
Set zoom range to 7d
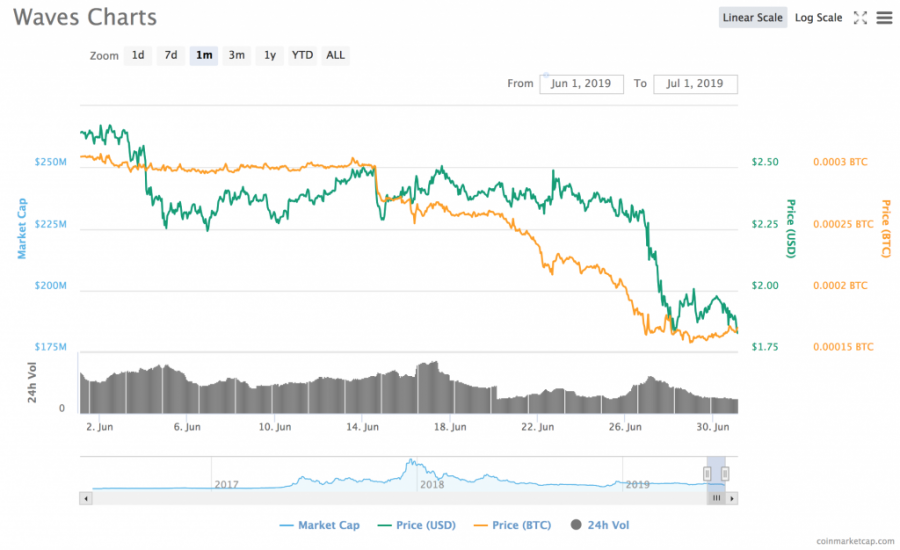[x=171, y=55]
